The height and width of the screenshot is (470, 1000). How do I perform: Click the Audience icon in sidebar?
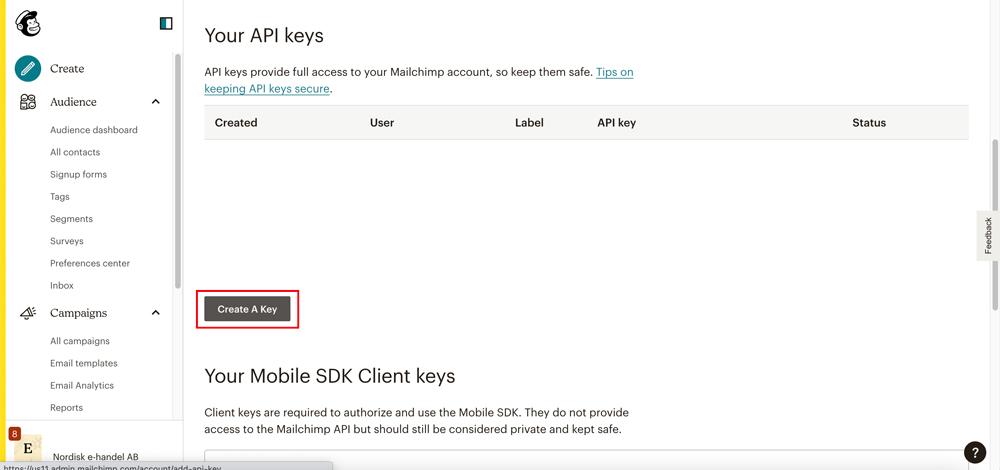27,102
